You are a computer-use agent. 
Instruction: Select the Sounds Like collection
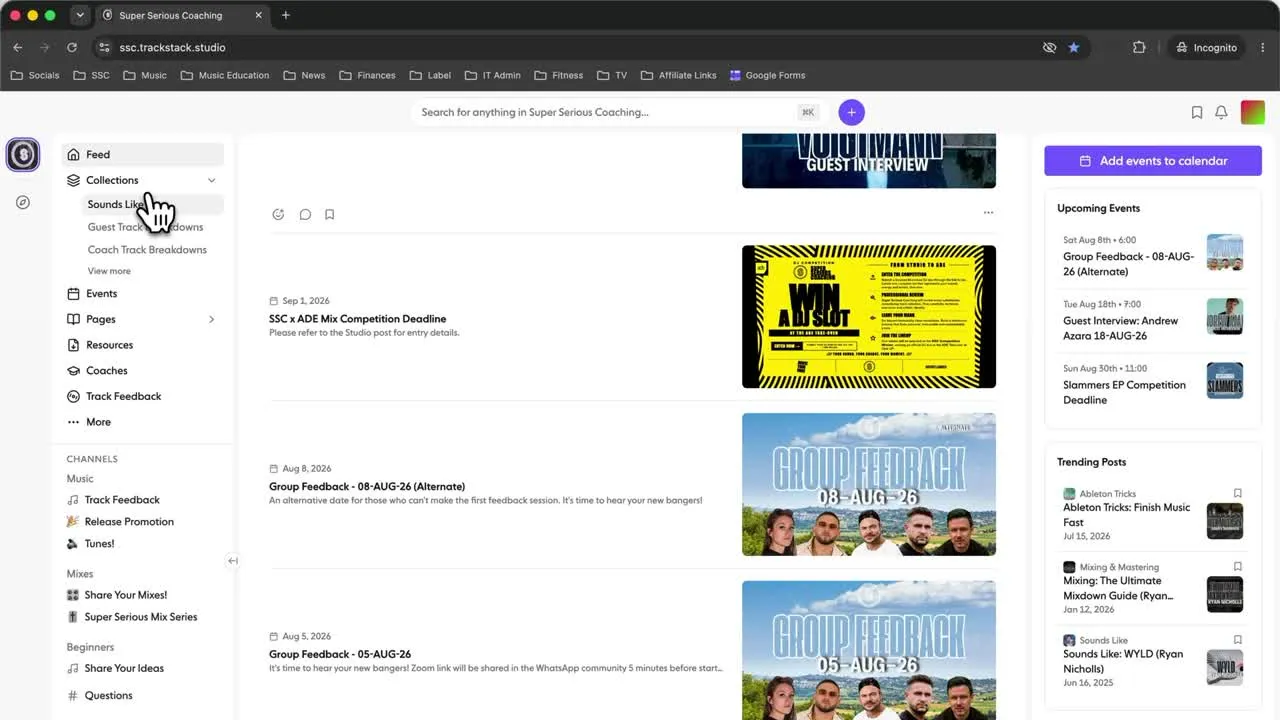pyautogui.click(x=153, y=204)
